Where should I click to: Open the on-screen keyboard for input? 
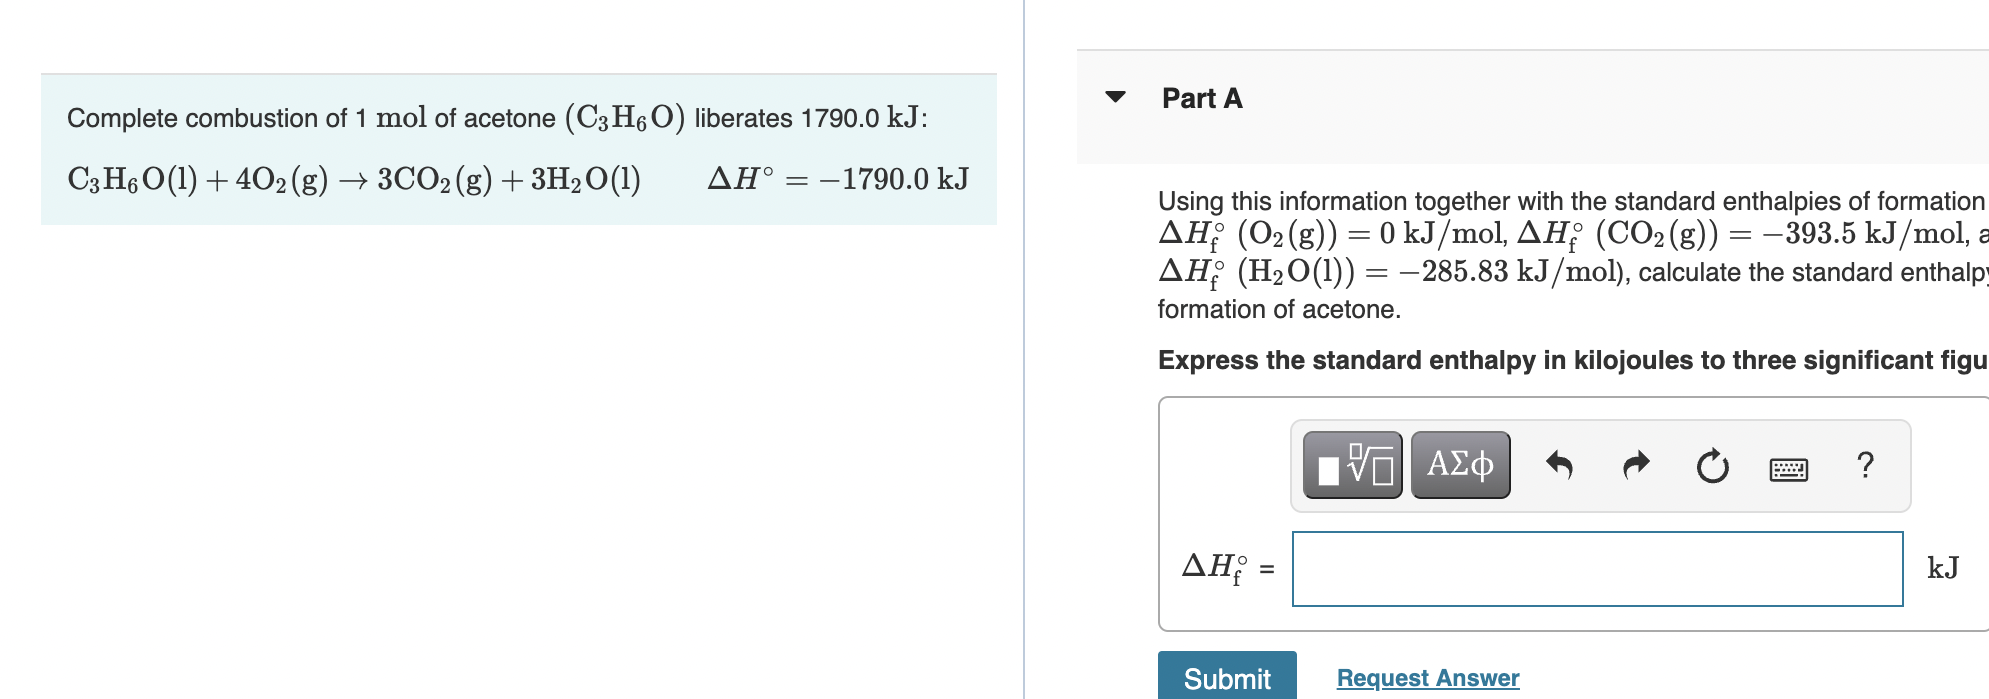[1788, 466]
